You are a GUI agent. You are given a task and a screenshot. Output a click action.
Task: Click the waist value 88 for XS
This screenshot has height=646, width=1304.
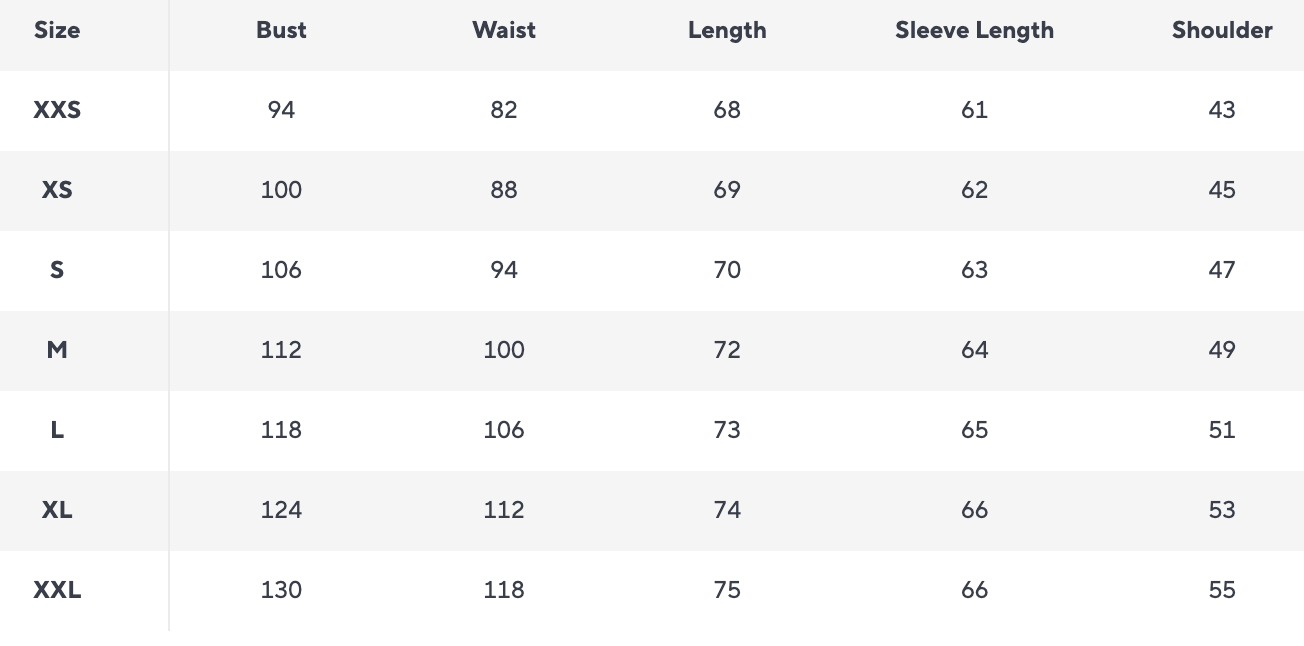(504, 190)
